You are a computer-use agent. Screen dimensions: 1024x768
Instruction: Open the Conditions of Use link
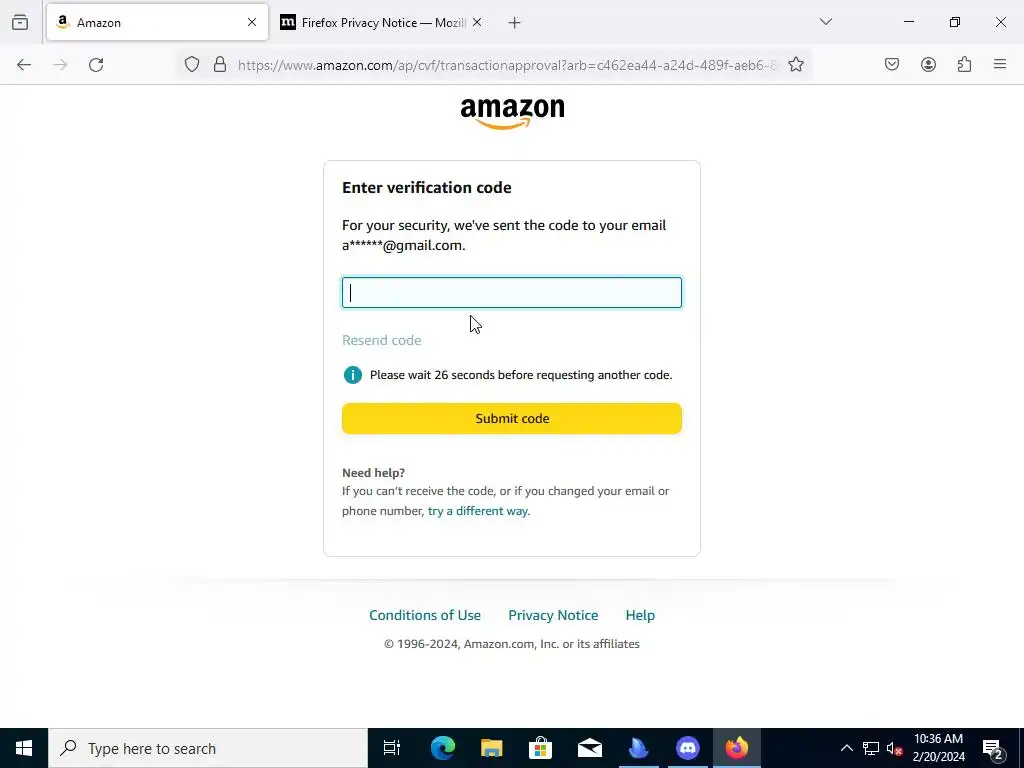point(425,615)
